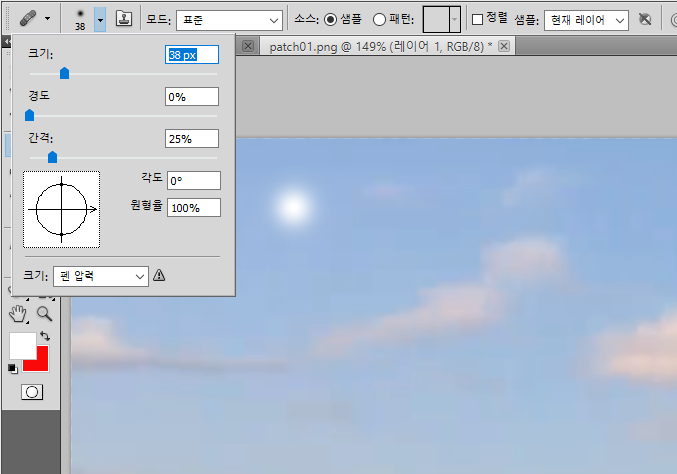Toggle Quick Mask mode icon
This screenshot has width=677, height=474.
tap(32, 392)
